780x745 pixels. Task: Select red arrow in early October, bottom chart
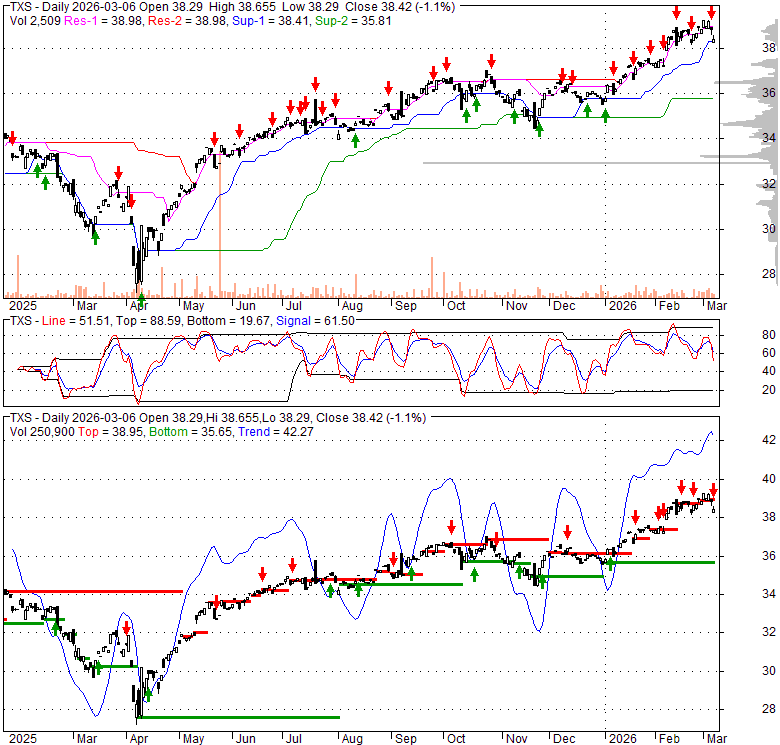tap(452, 525)
